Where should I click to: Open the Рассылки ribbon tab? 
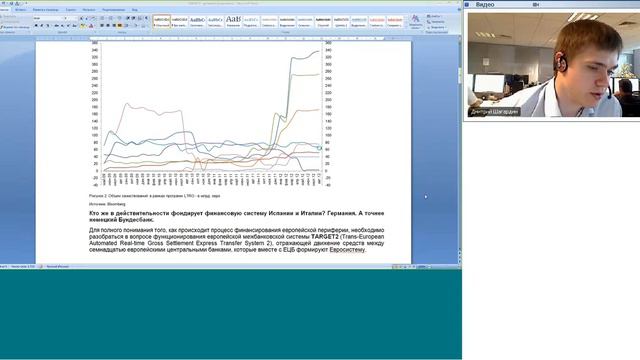pos(89,9)
